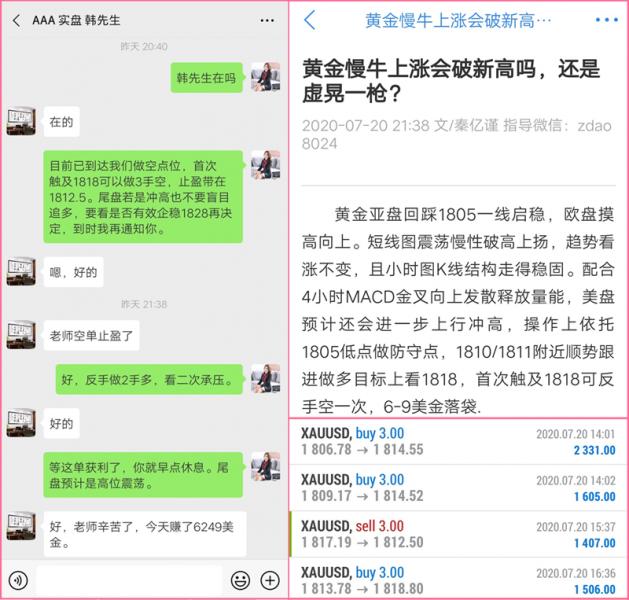Tap trade time 2020.07.20 15:37
Viewport: 629px width, 600px height.
(576, 527)
